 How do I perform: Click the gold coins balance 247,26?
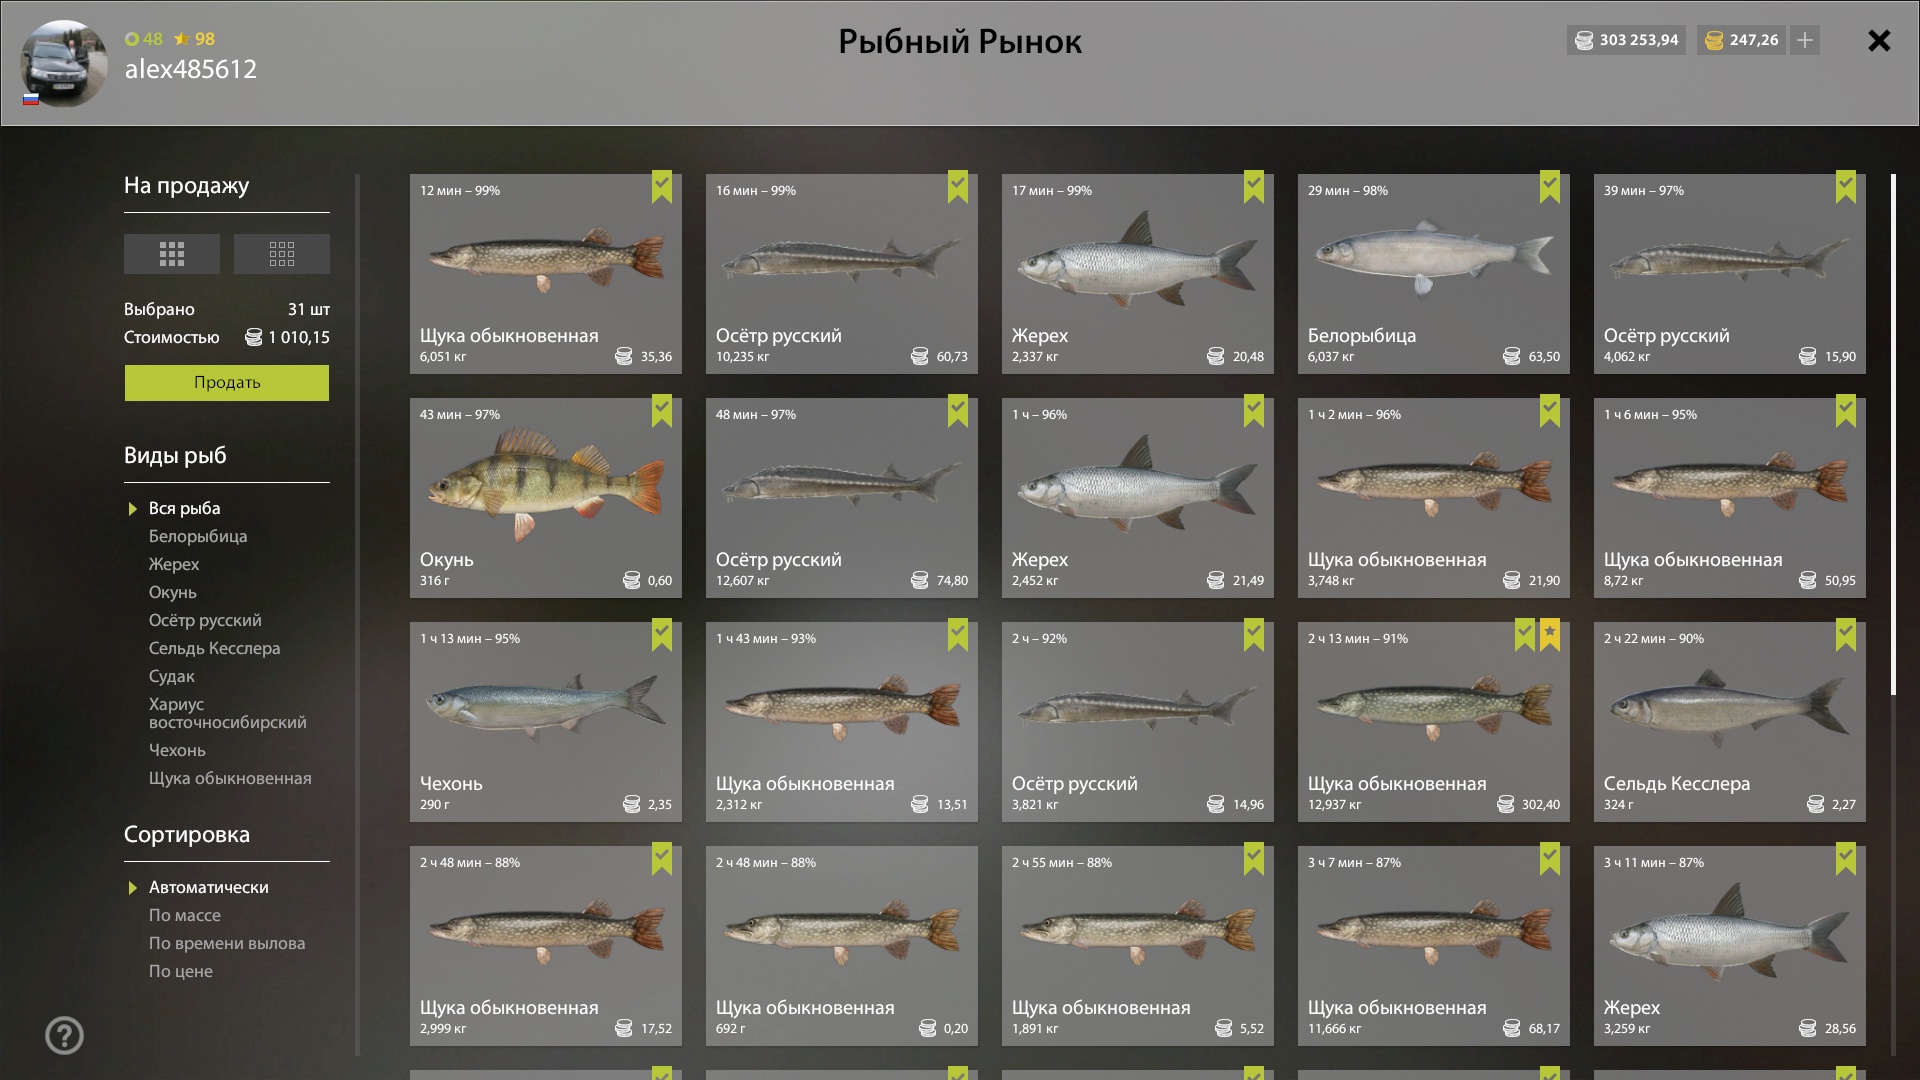coord(1742,40)
